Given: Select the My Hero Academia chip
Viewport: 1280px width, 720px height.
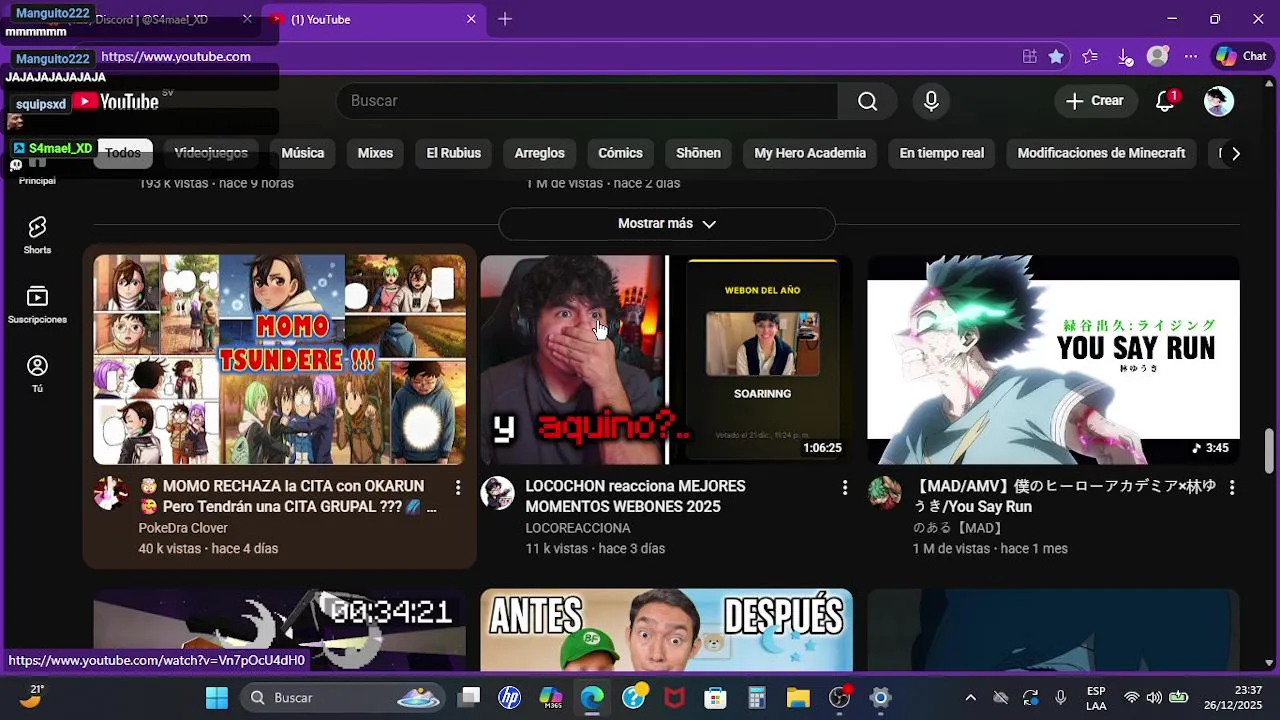Looking at the screenshot, I should click(x=810, y=153).
